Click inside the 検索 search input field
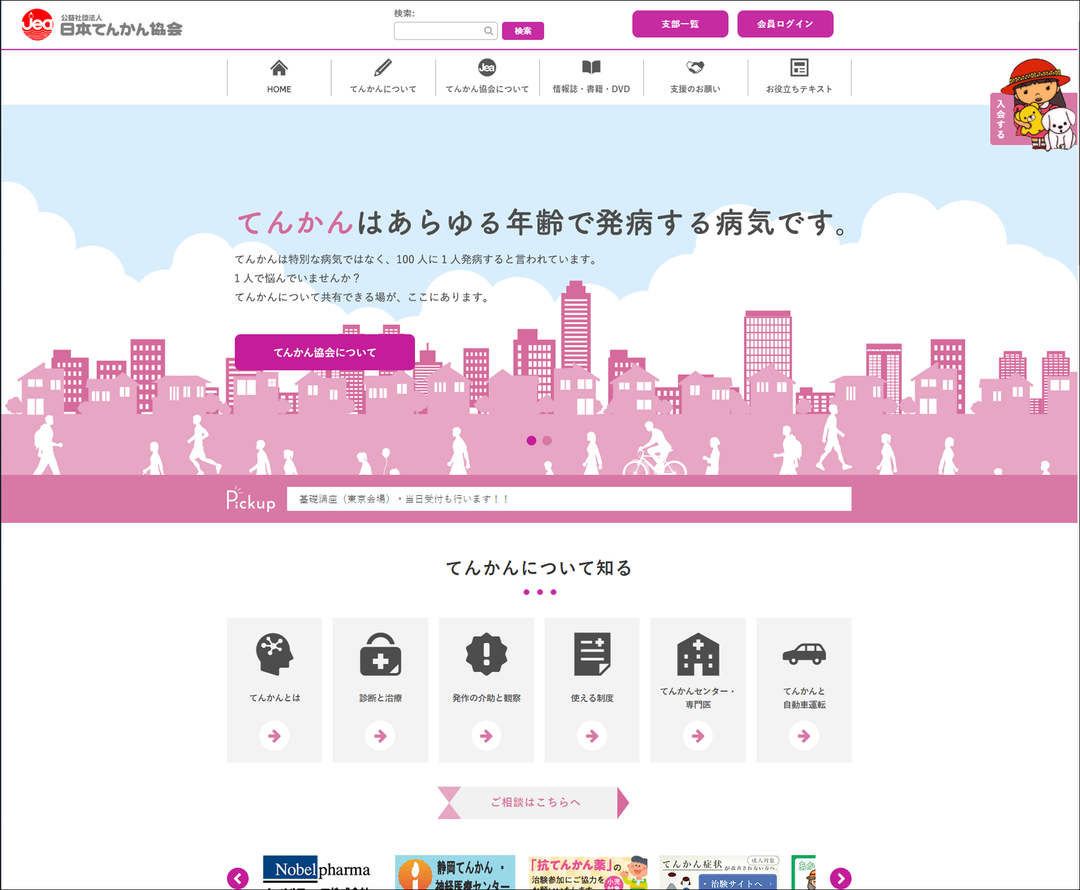Image resolution: width=1080 pixels, height=890 pixels. pos(440,31)
